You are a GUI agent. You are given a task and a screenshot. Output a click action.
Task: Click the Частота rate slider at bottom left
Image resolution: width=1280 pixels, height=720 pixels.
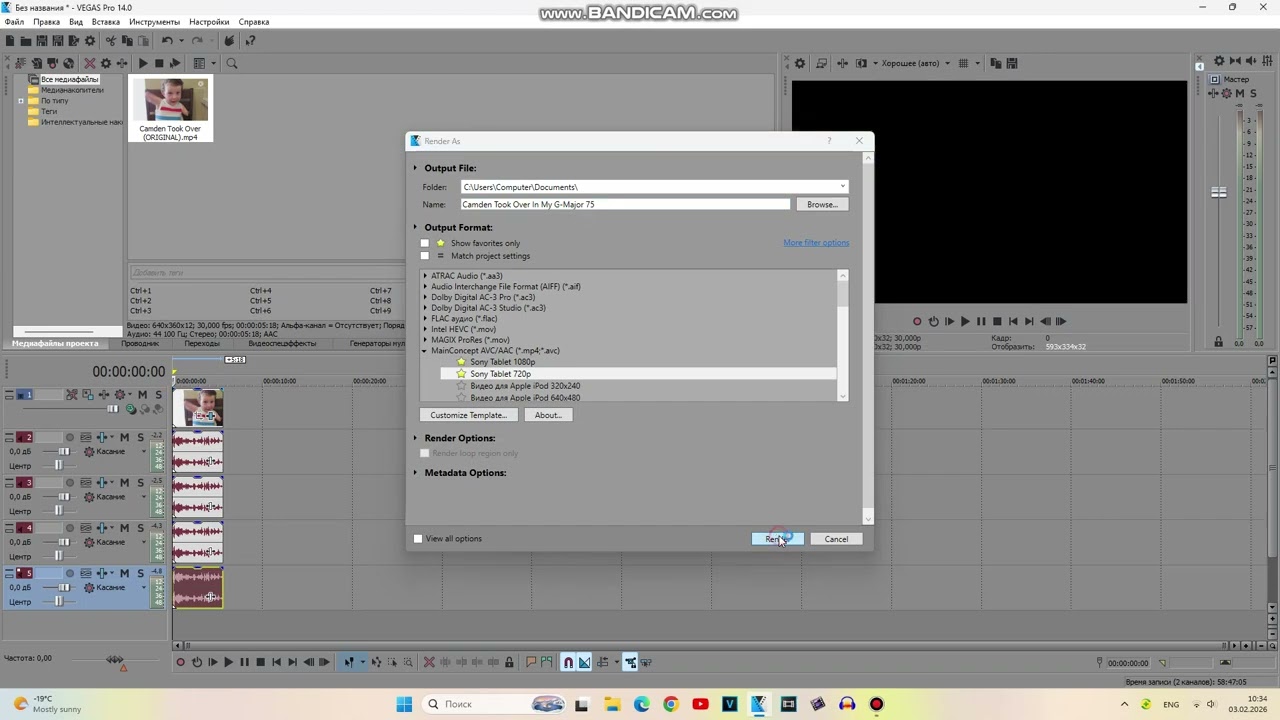coord(115,659)
